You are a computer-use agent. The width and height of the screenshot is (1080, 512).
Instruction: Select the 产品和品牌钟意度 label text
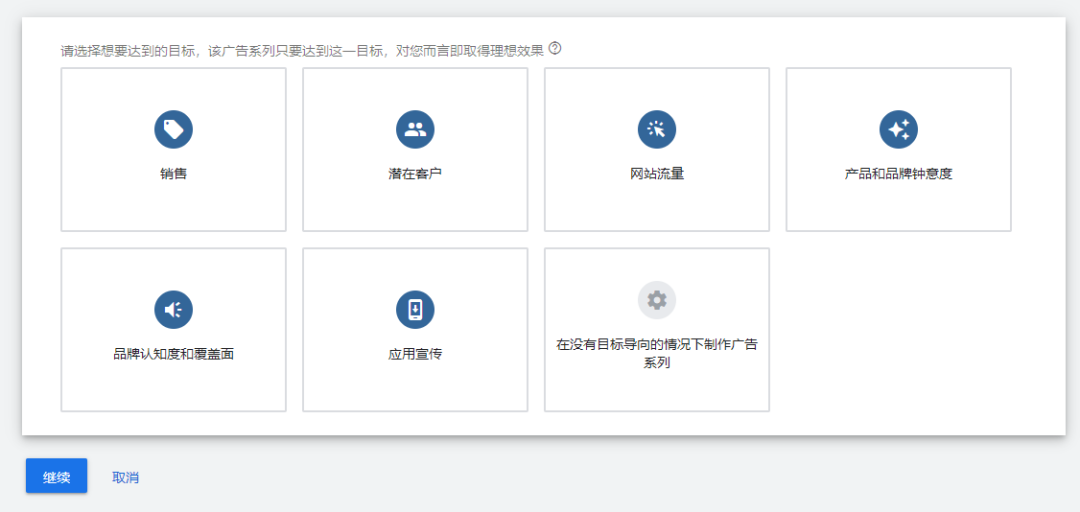899,174
